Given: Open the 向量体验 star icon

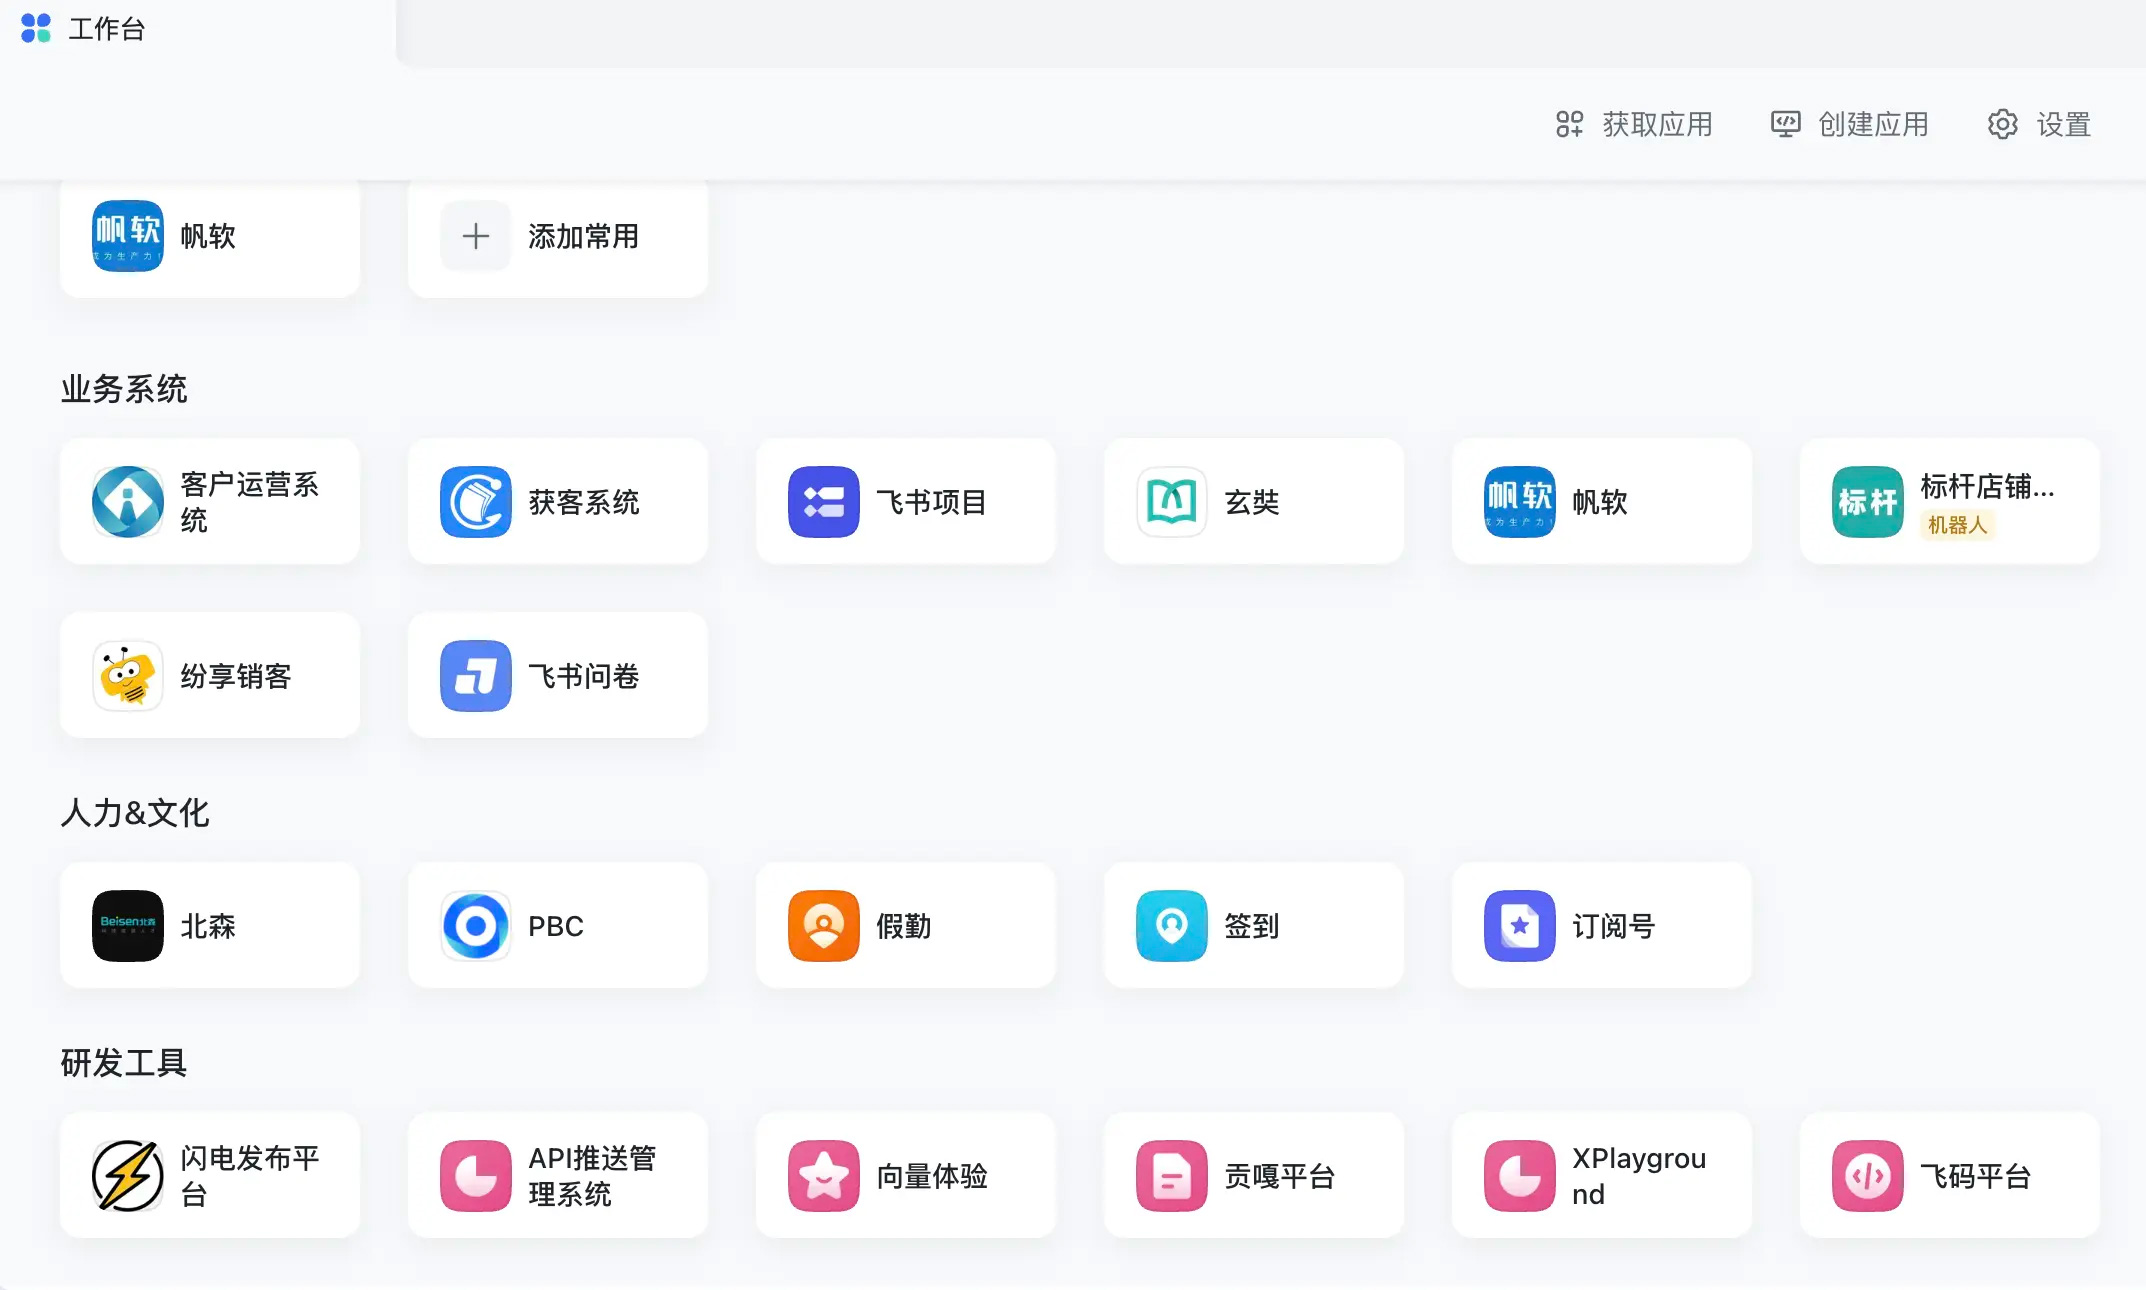Looking at the screenshot, I should click(x=824, y=1176).
